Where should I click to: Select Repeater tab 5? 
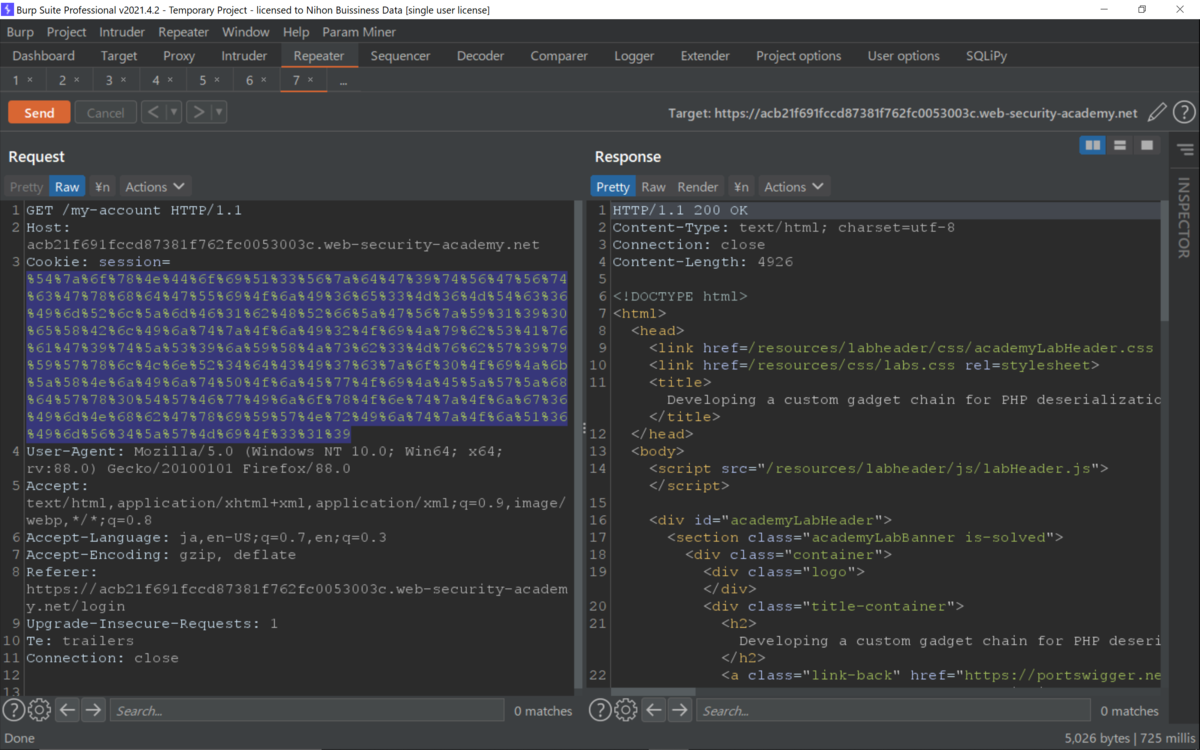pyautogui.click(x=209, y=80)
